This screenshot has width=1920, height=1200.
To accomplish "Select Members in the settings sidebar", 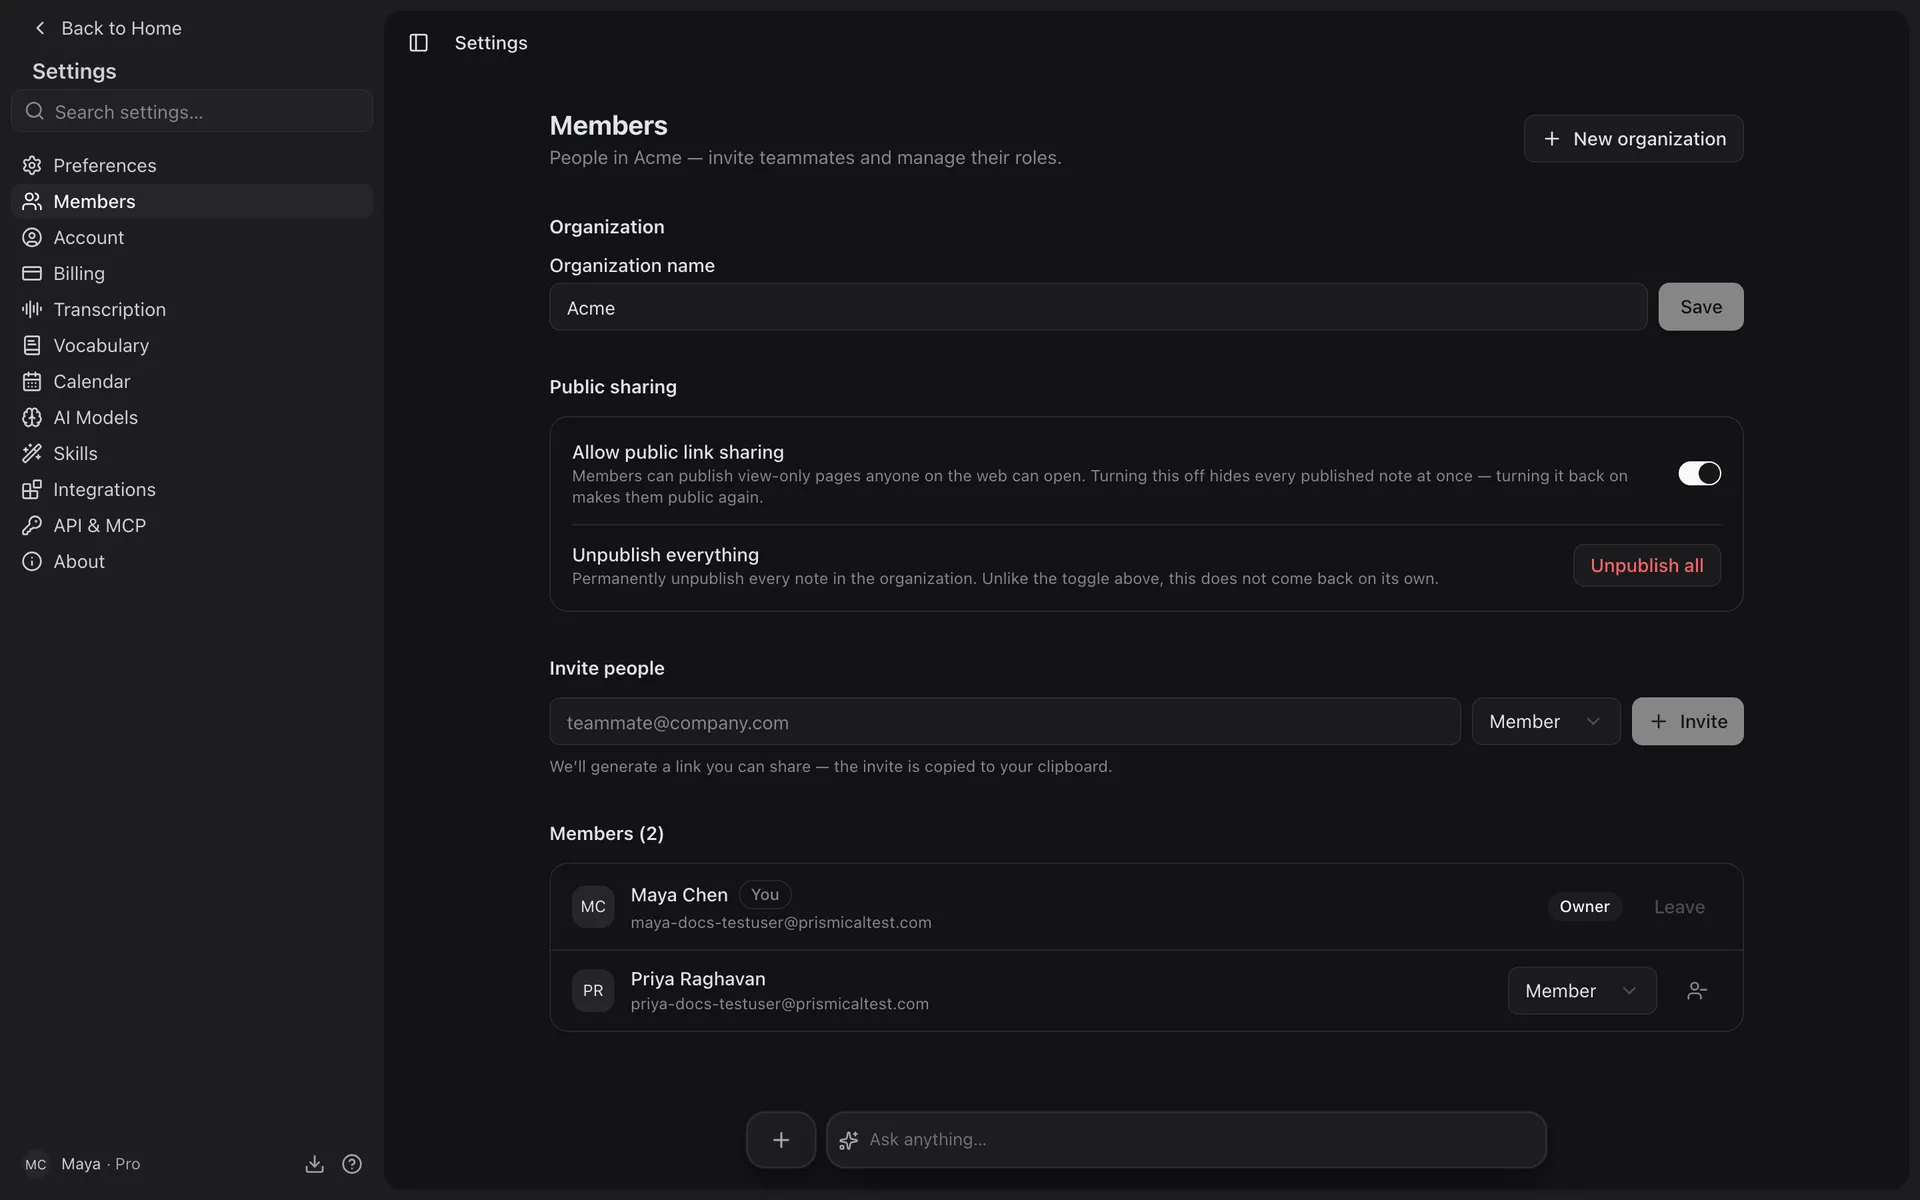I will (192, 201).
